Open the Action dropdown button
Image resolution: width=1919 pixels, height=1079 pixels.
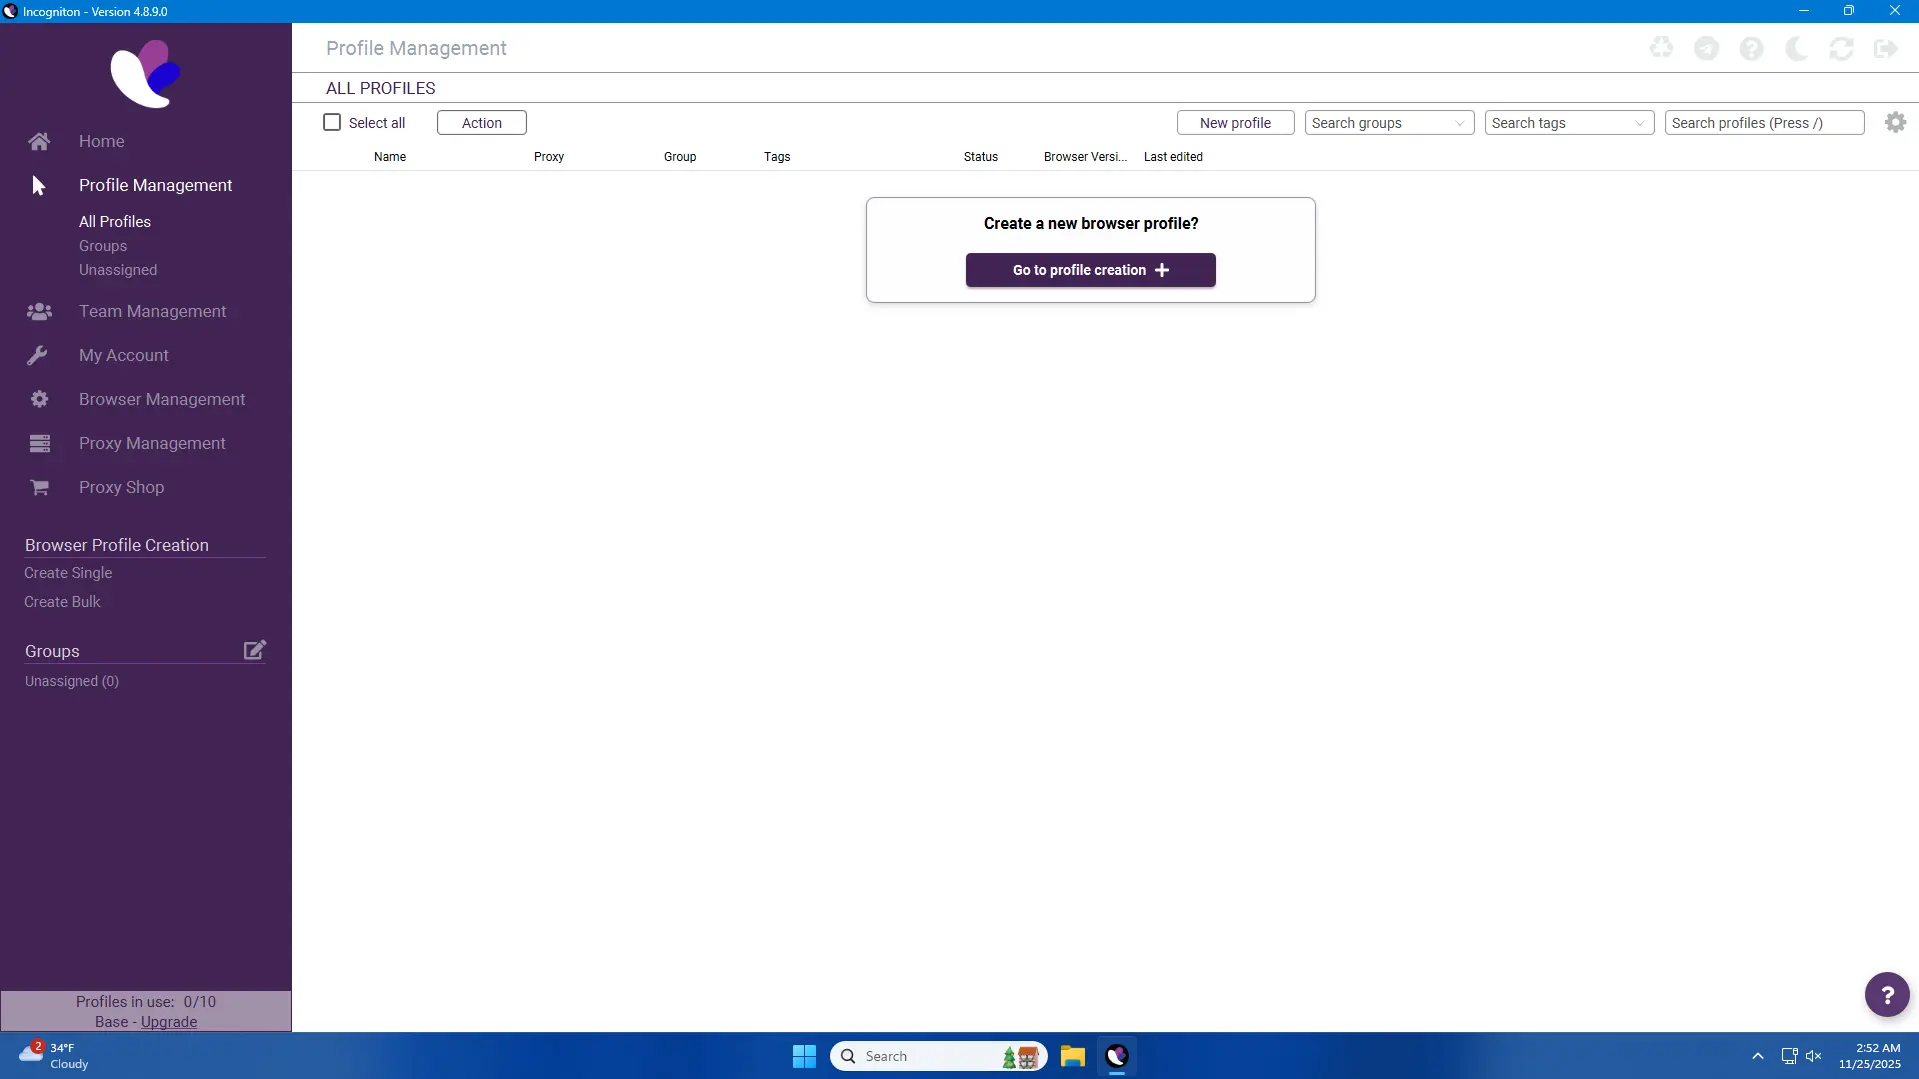click(x=482, y=122)
